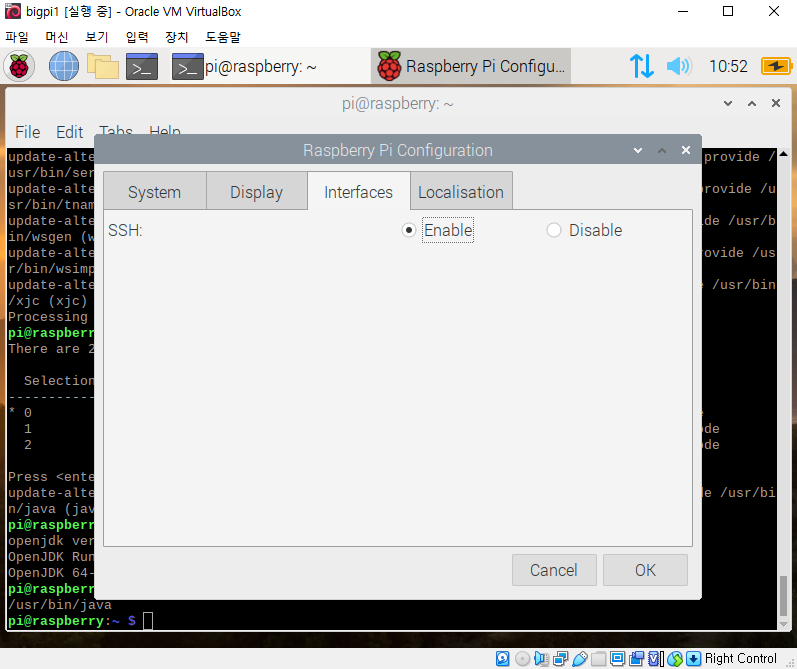Open VirtualBox 머신 menu
The height and width of the screenshot is (669, 797).
click(x=56, y=37)
